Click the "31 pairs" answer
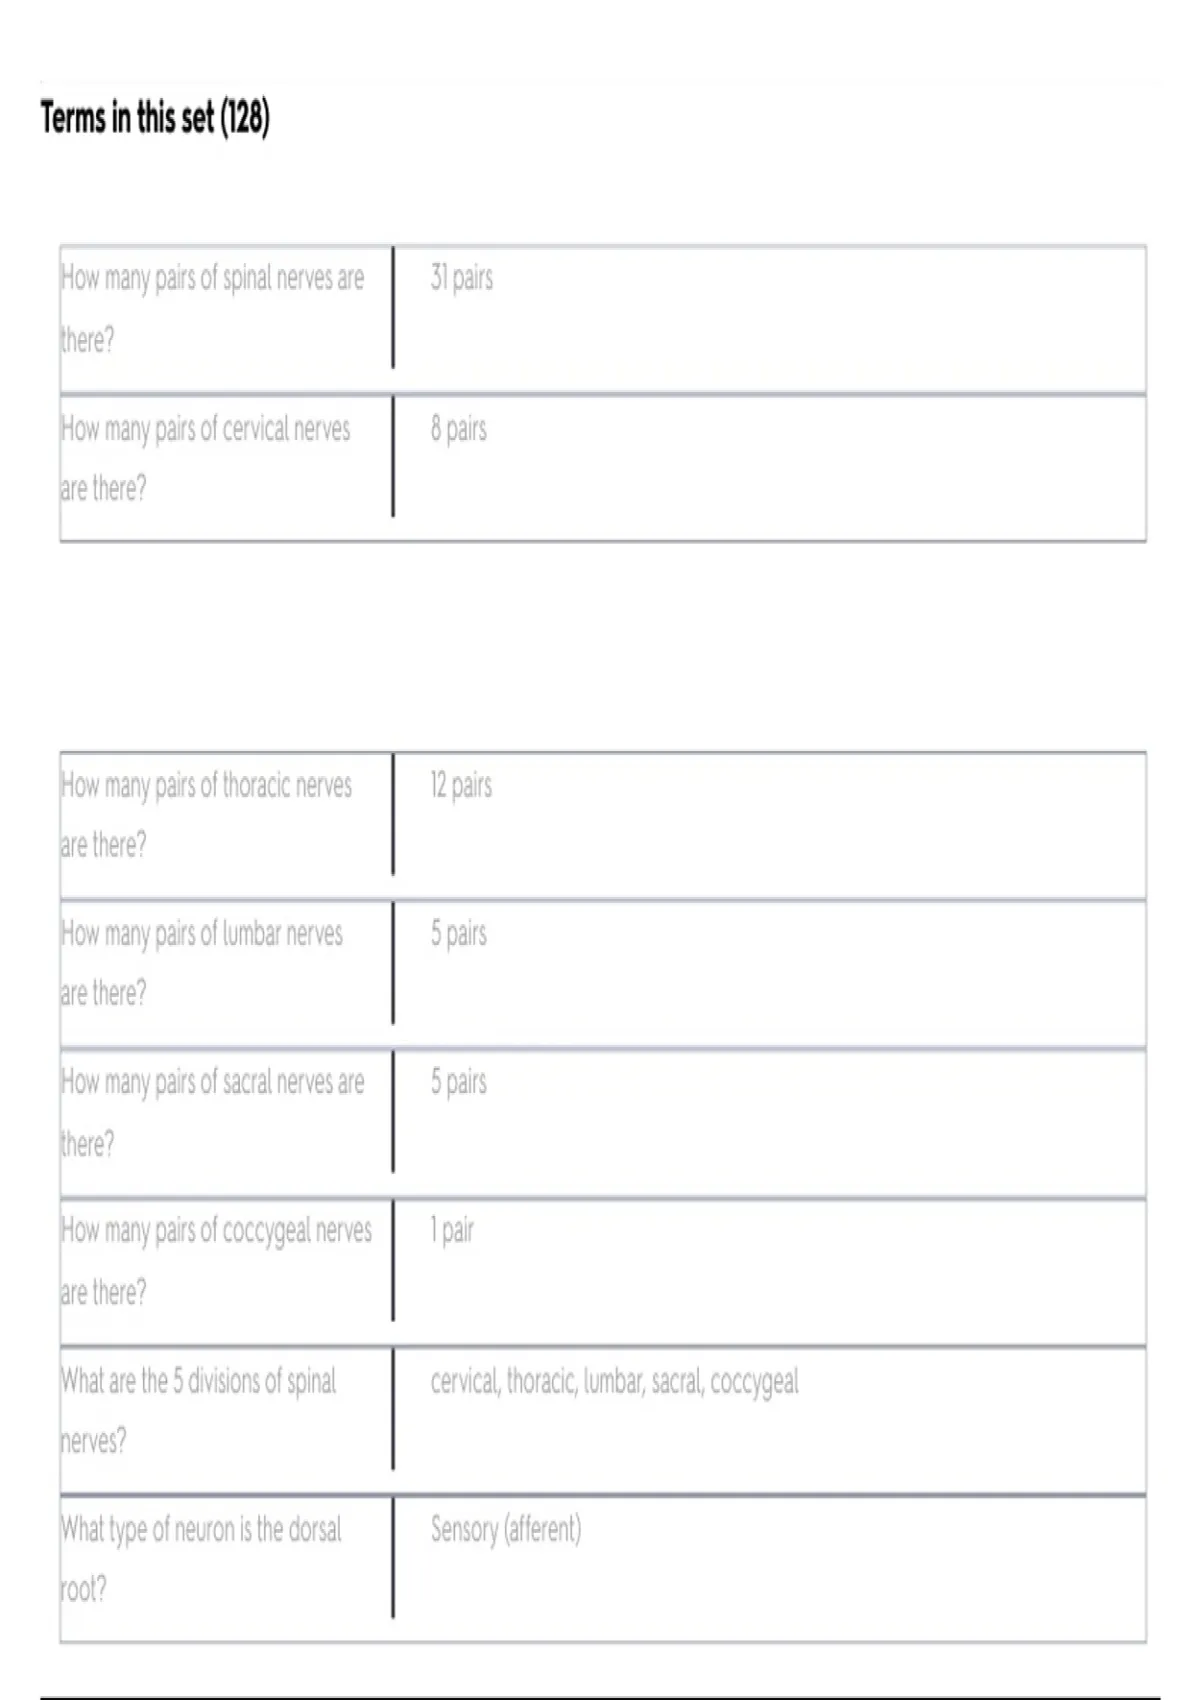This screenshot has width=1200, height=1700. pos(461,277)
